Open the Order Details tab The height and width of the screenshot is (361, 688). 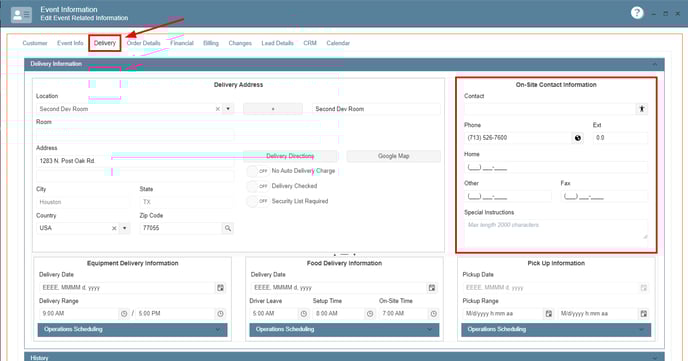point(143,43)
